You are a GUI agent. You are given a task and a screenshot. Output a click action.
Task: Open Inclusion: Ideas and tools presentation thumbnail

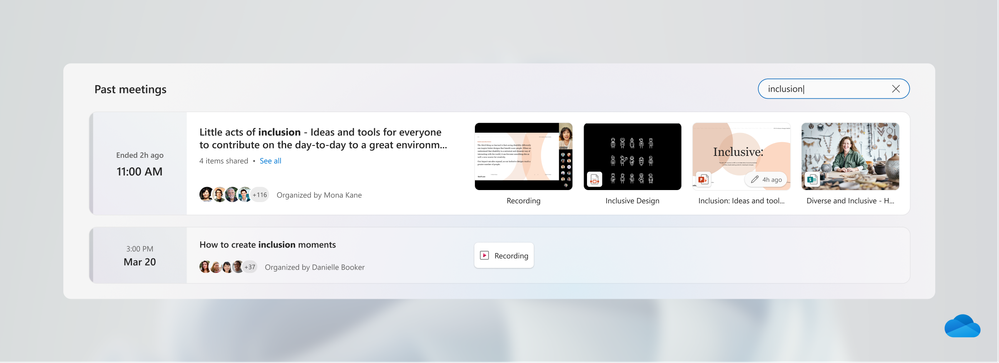(742, 157)
